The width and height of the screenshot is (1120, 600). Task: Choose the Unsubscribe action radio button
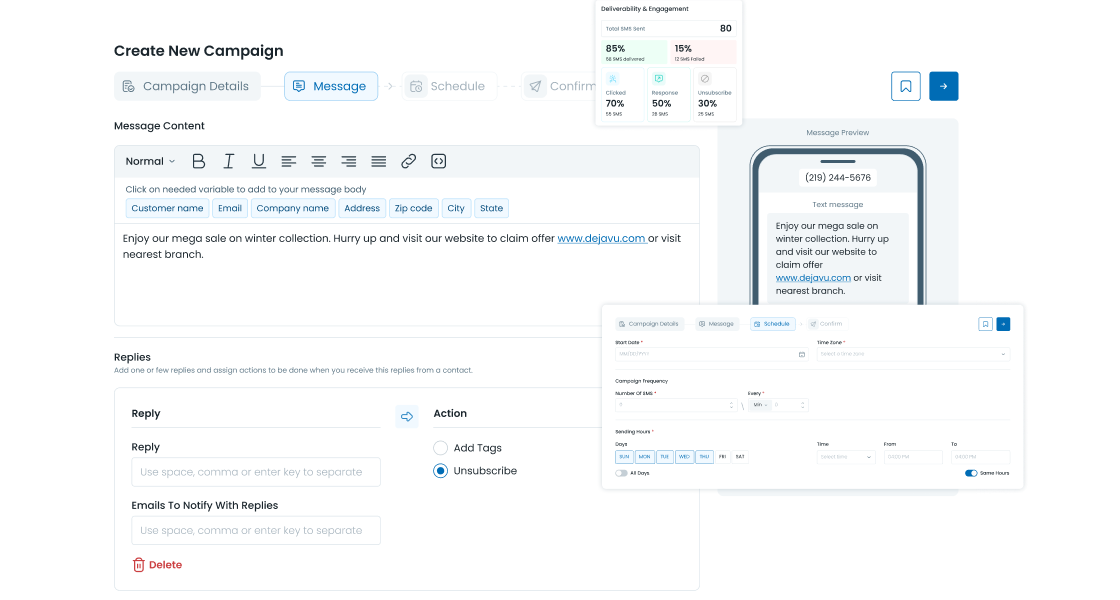pyautogui.click(x=440, y=471)
